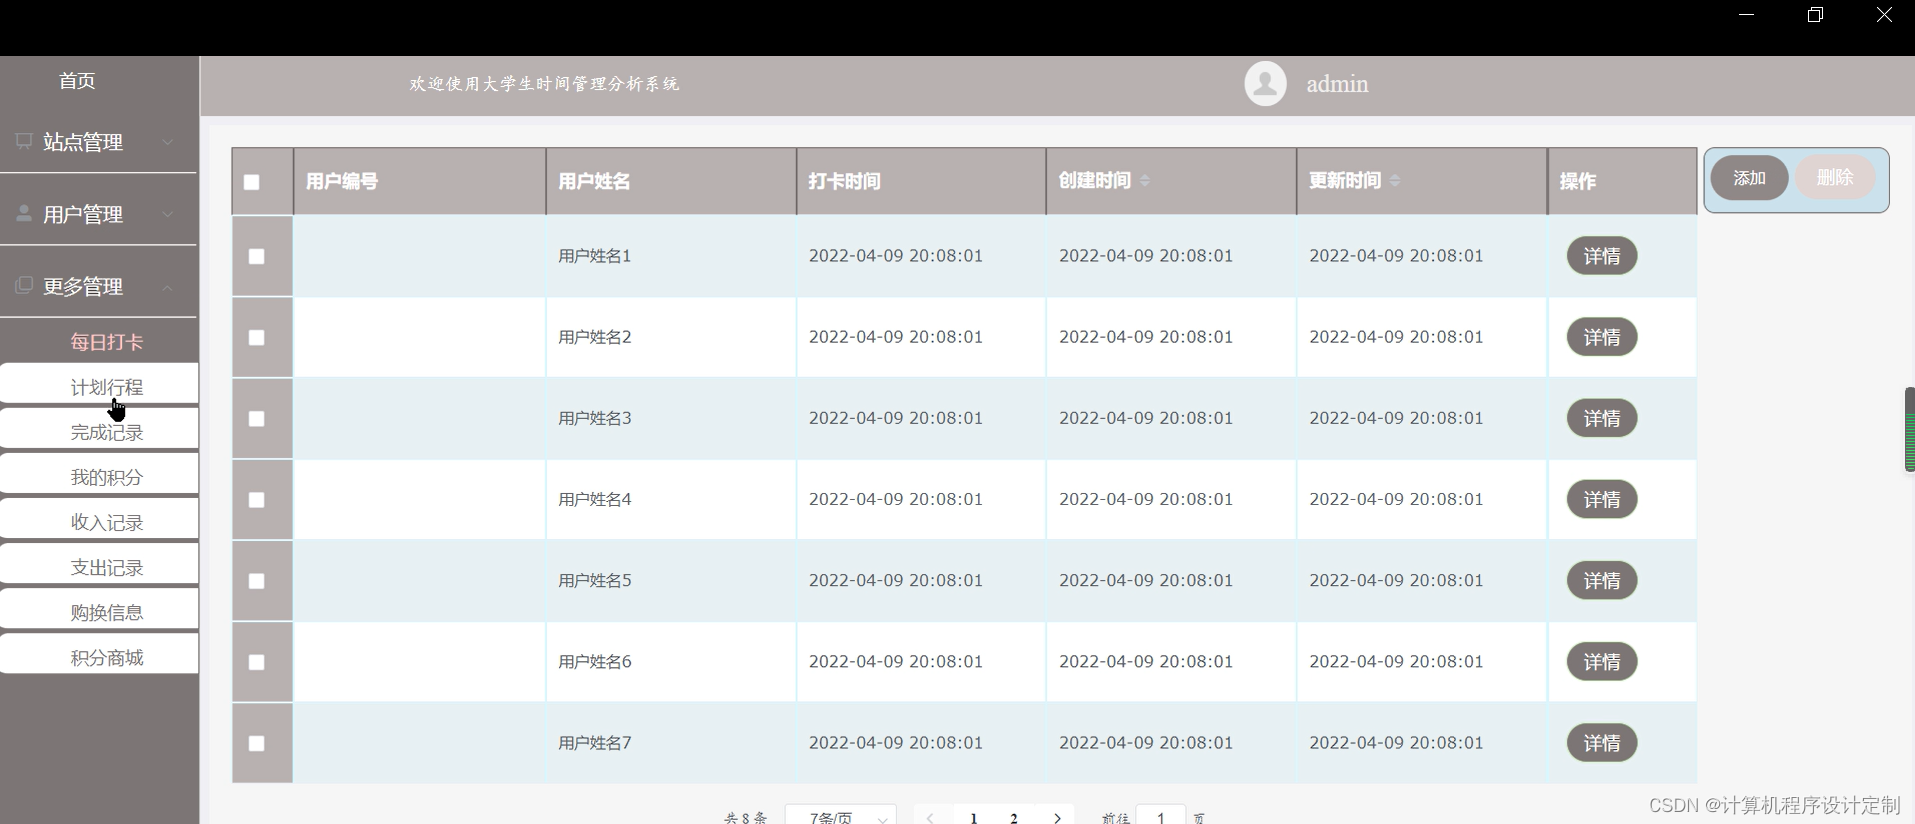This screenshot has height=824, width=1915.
Task: Sort by 更新时间 column arrows
Action: (x=1395, y=180)
